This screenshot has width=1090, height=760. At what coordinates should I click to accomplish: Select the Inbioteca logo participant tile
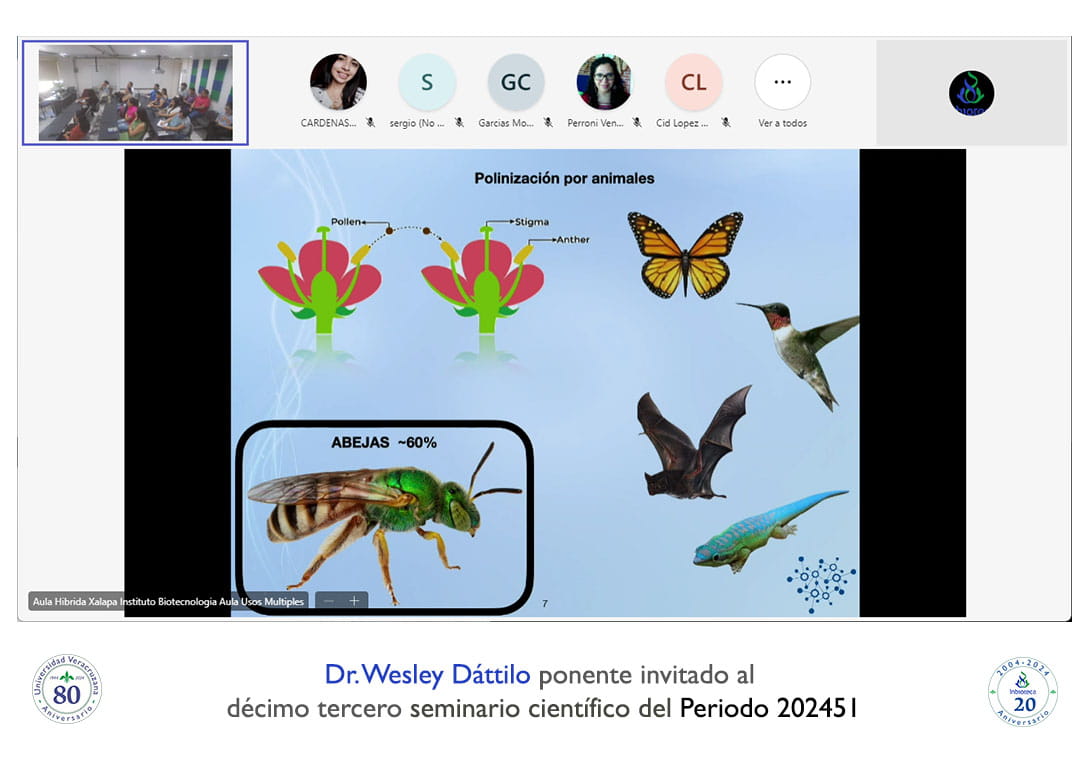pyautogui.click(x=971, y=93)
